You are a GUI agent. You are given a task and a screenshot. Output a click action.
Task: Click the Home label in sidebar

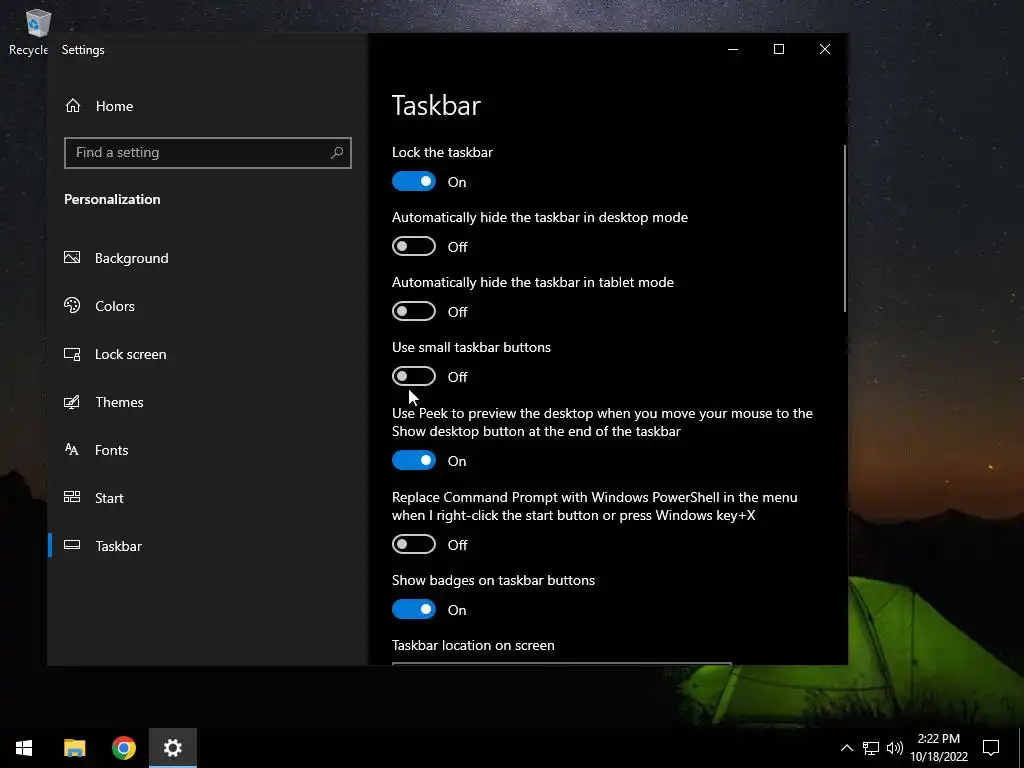click(114, 106)
